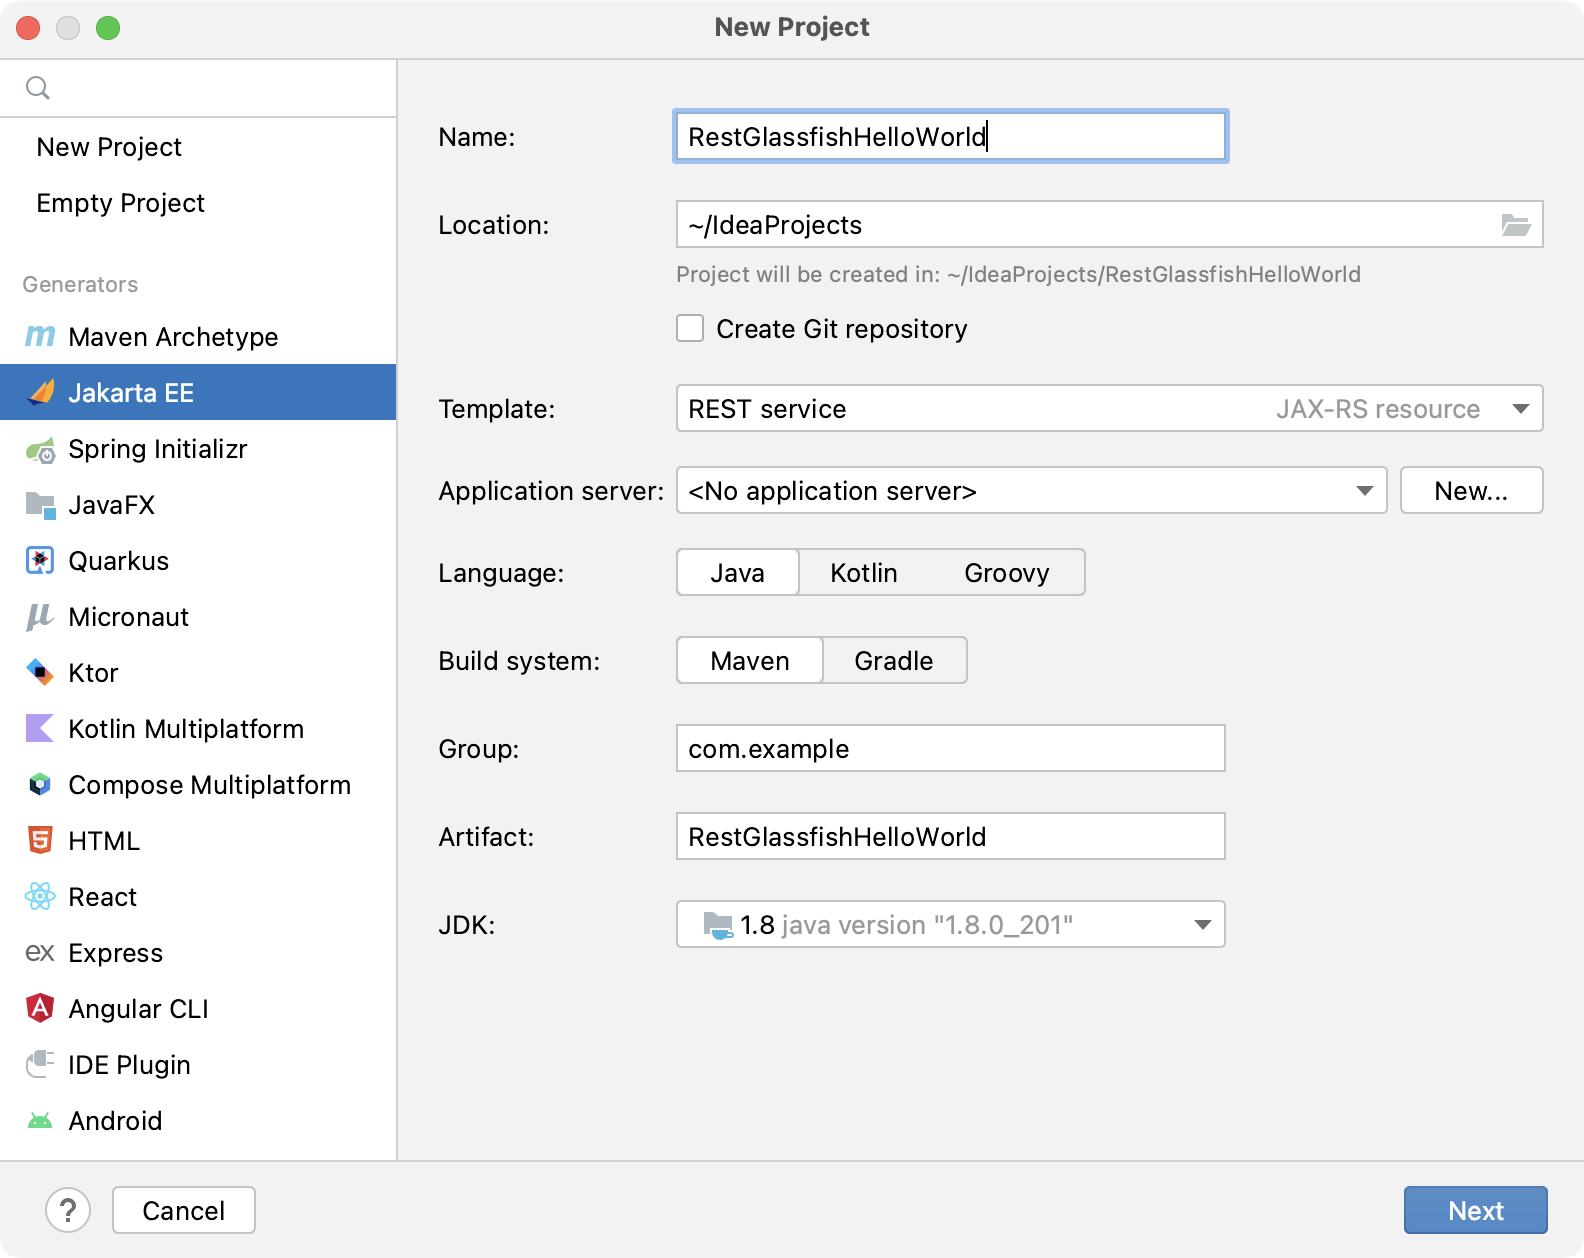This screenshot has width=1584, height=1258.
Task: Browse location with the folder icon
Action: click(x=1516, y=225)
